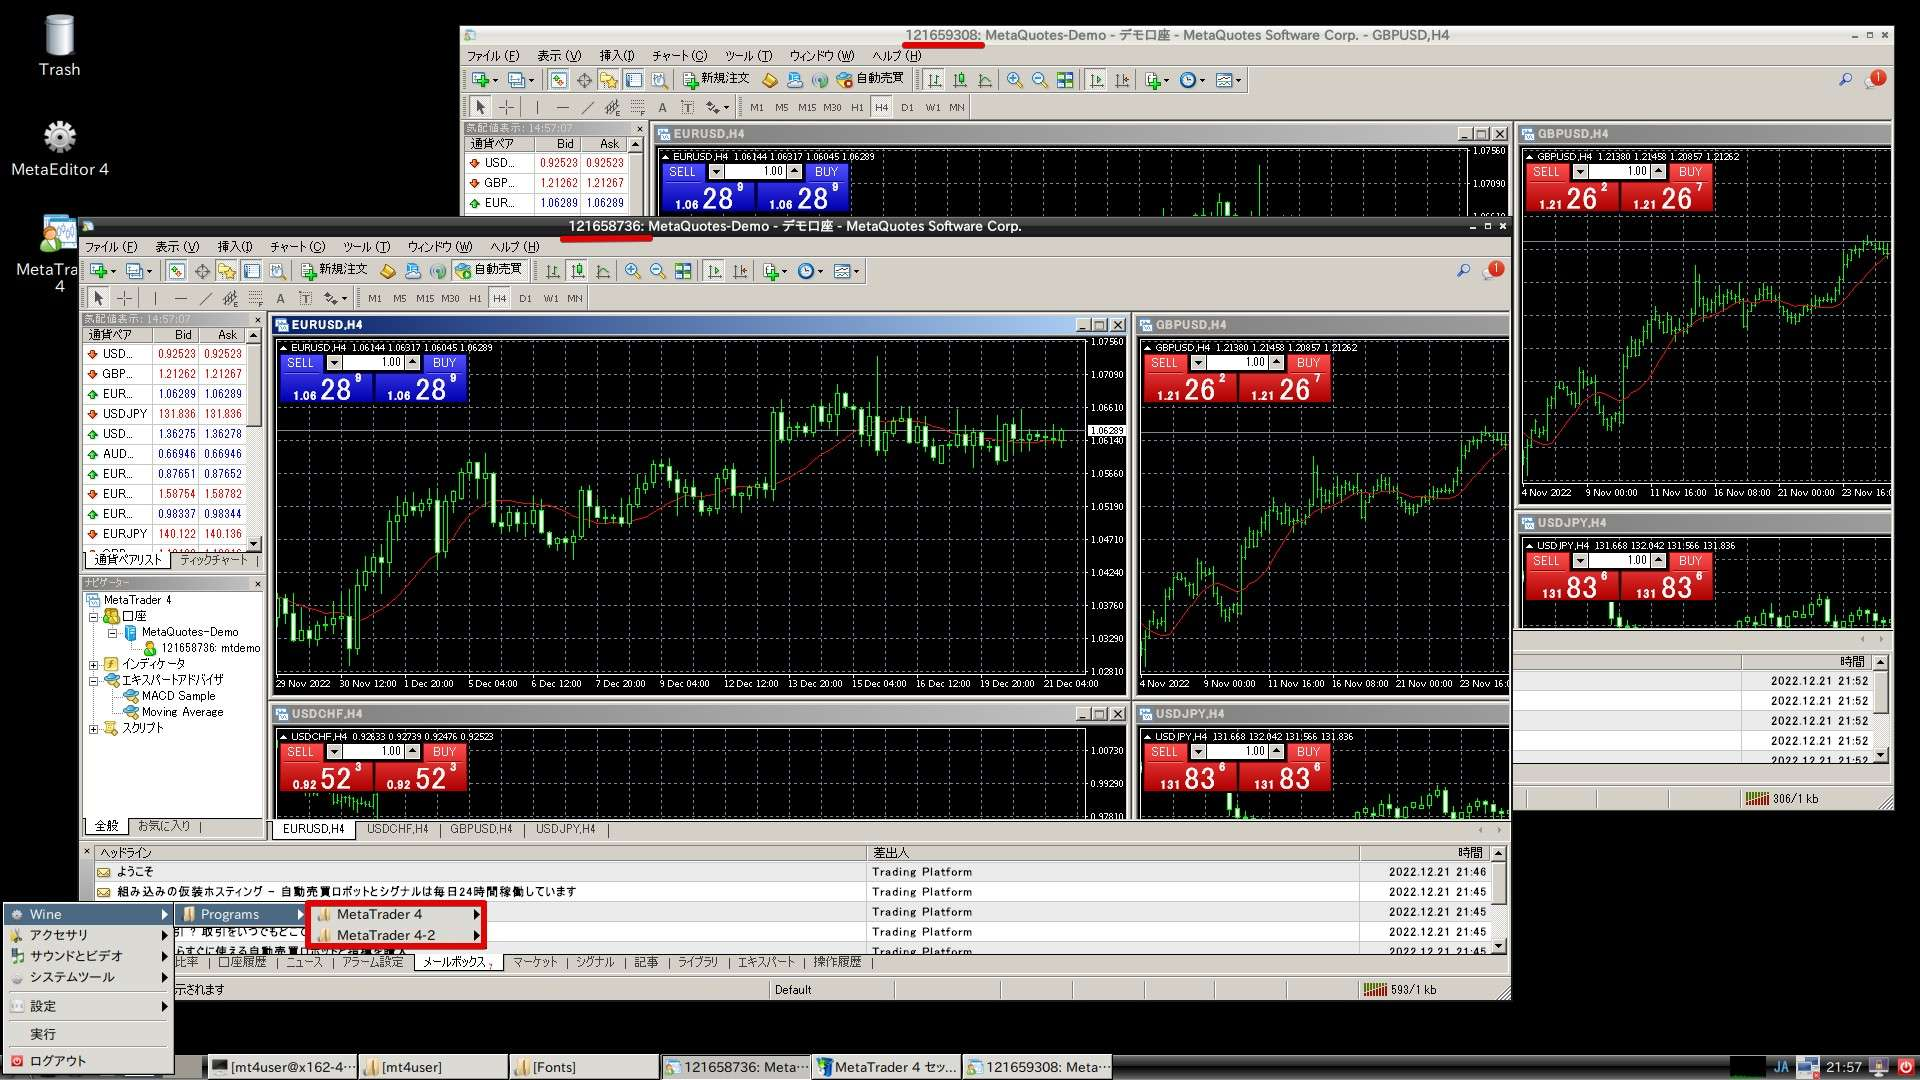Viewport: 1920px width, 1080px height.
Task: Toggle Navigator panel in front 121658736 toolbar
Action: click(227, 271)
